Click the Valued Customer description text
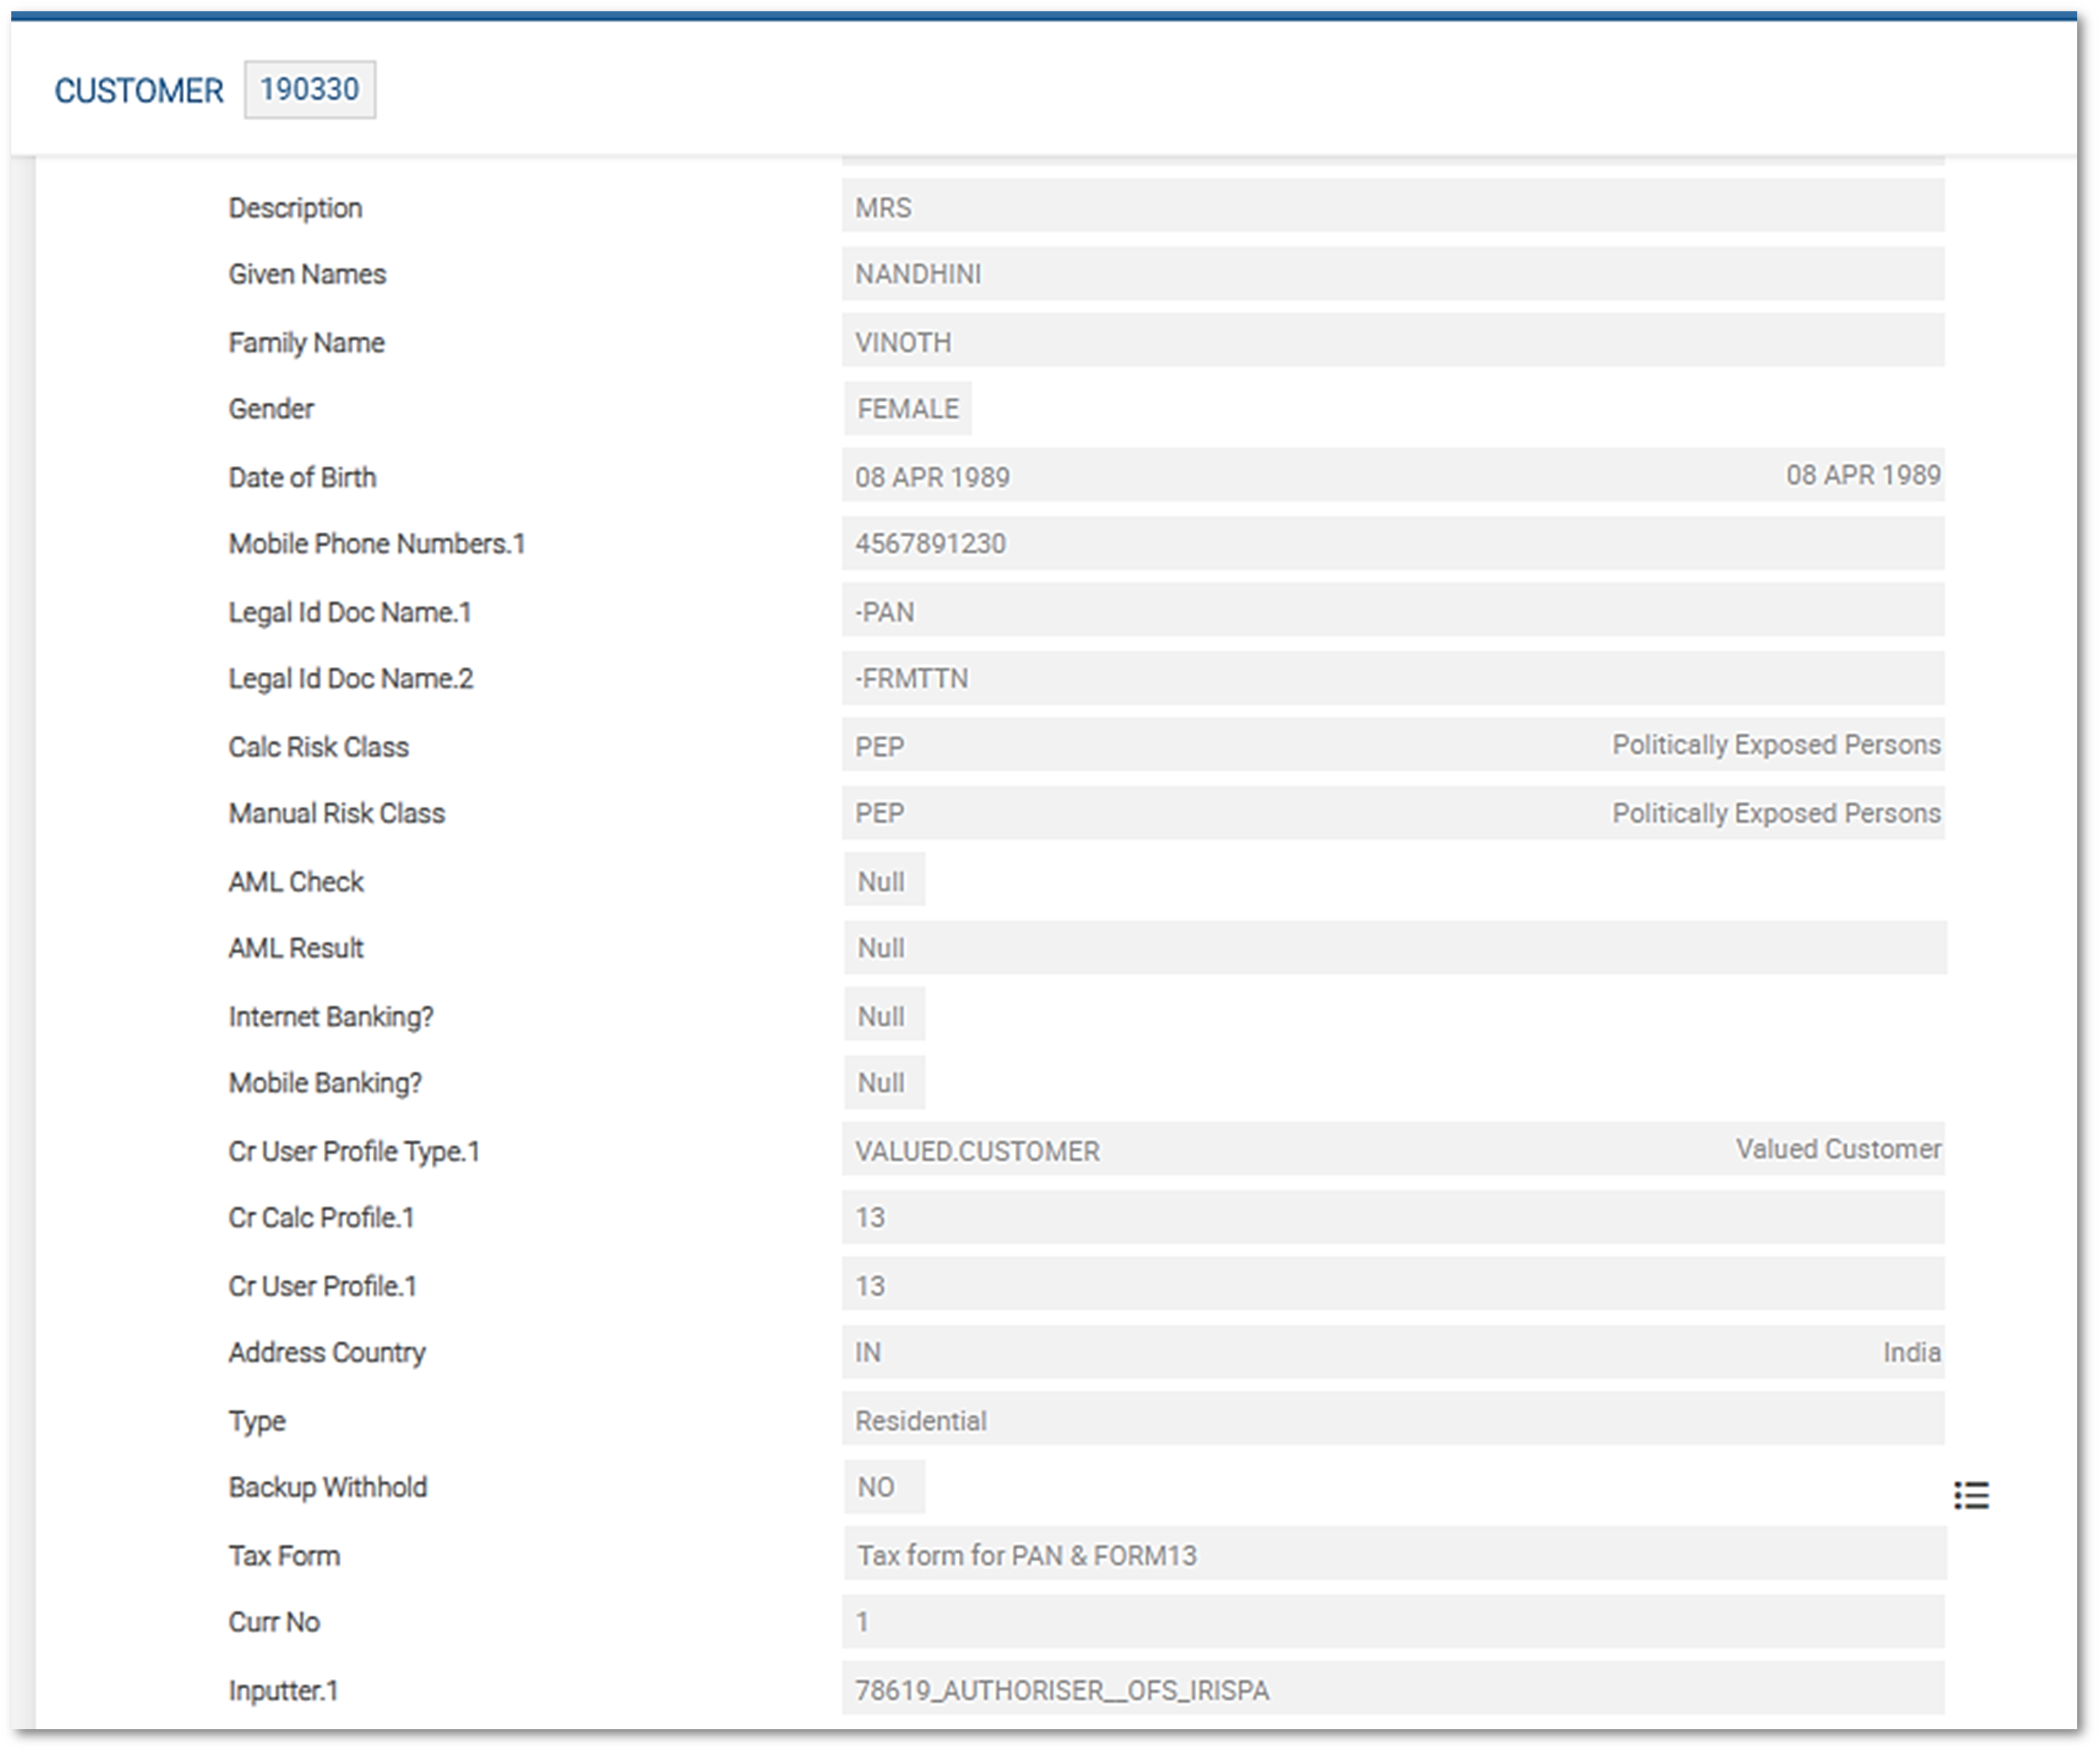The image size is (2100, 1752). (x=1838, y=1149)
